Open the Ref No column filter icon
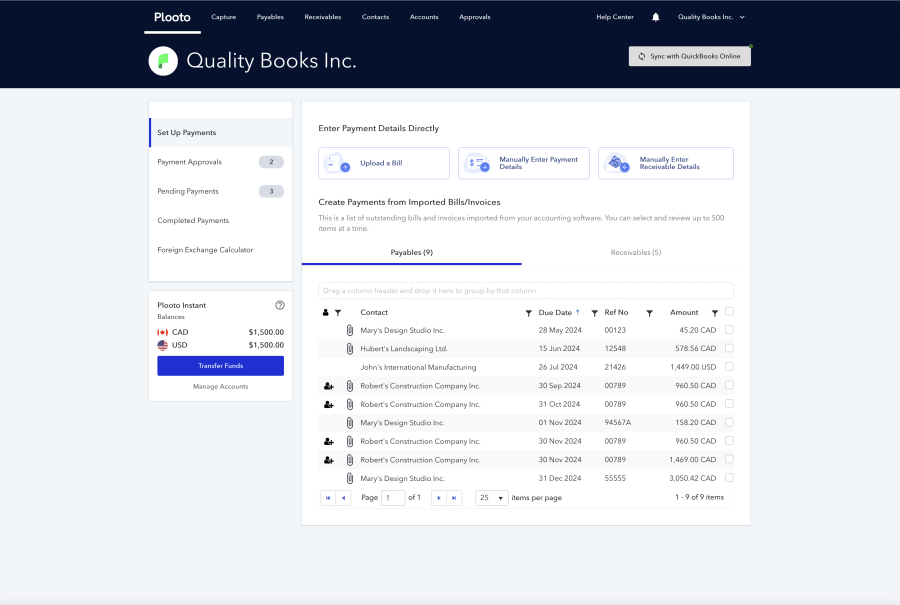900x605 pixels. click(x=649, y=313)
